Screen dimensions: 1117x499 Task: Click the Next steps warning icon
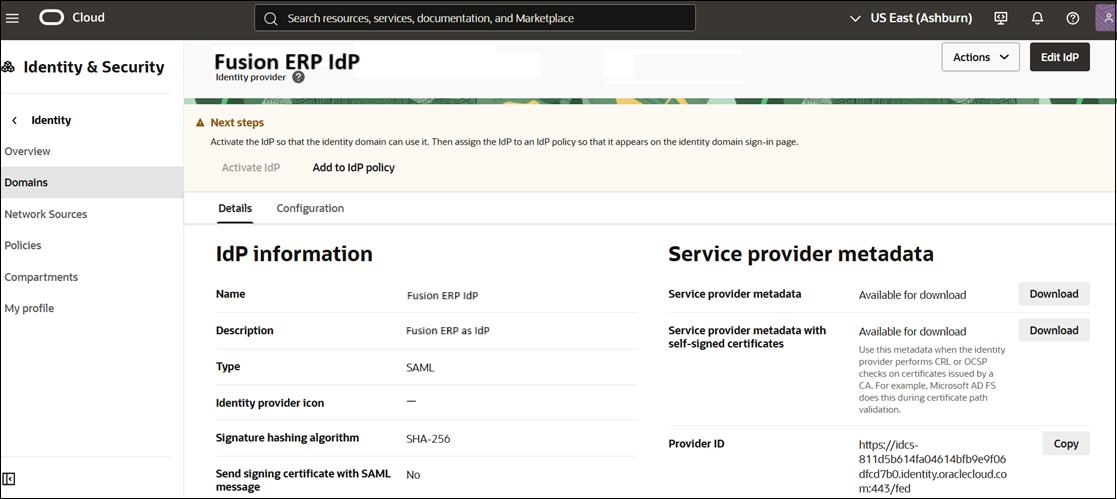(201, 123)
